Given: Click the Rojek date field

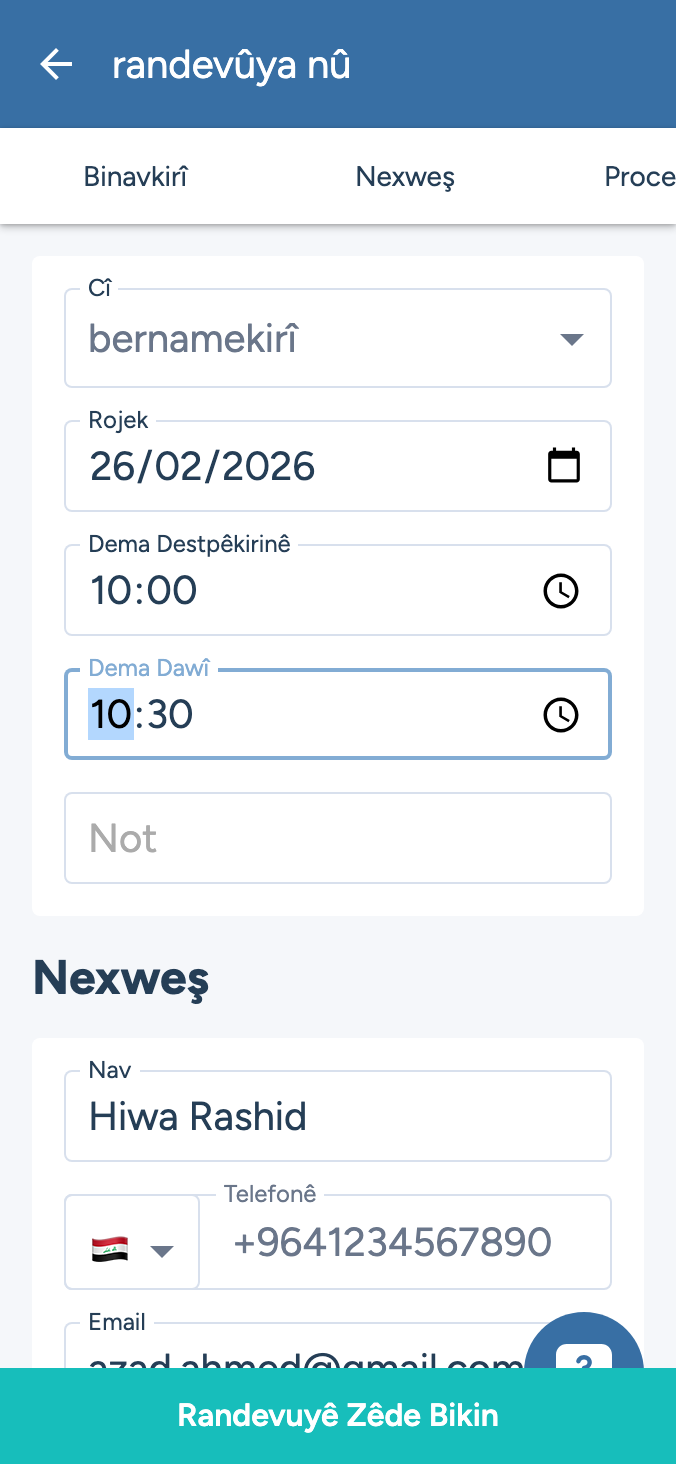Looking at the screenshot, I should (x=300, y=467).
